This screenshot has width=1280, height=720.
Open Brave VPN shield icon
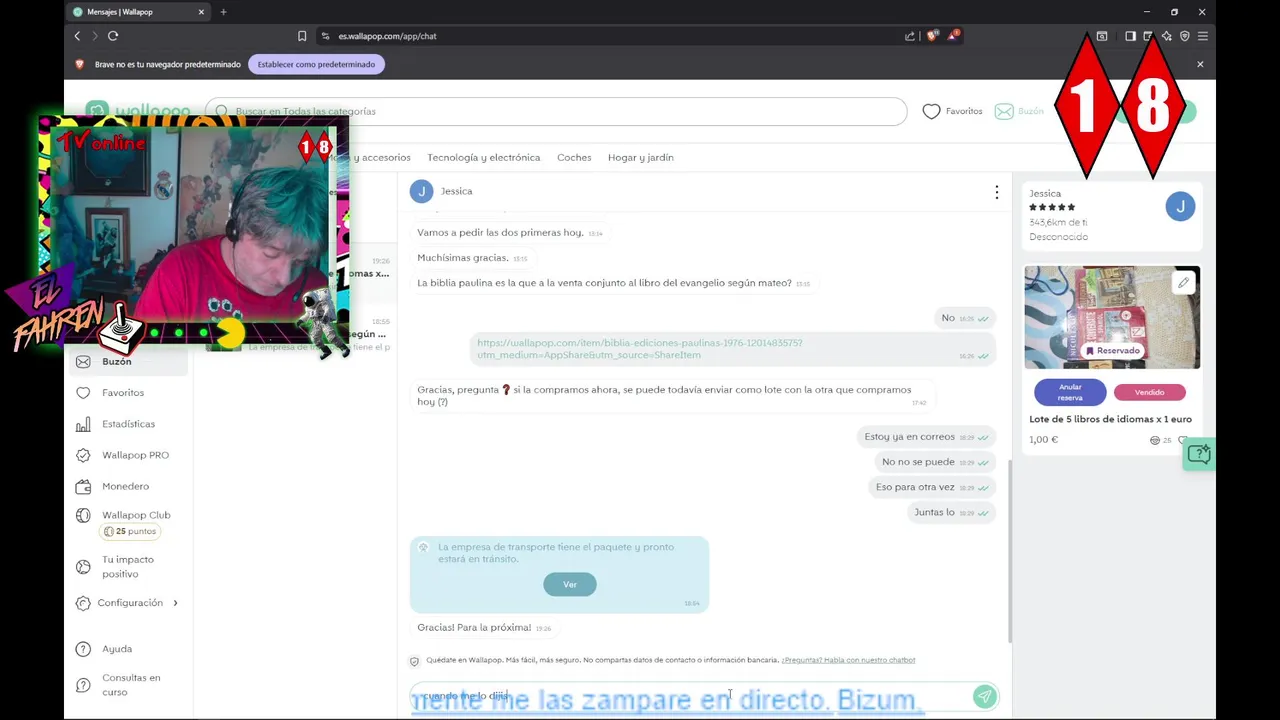point(1184,36)
